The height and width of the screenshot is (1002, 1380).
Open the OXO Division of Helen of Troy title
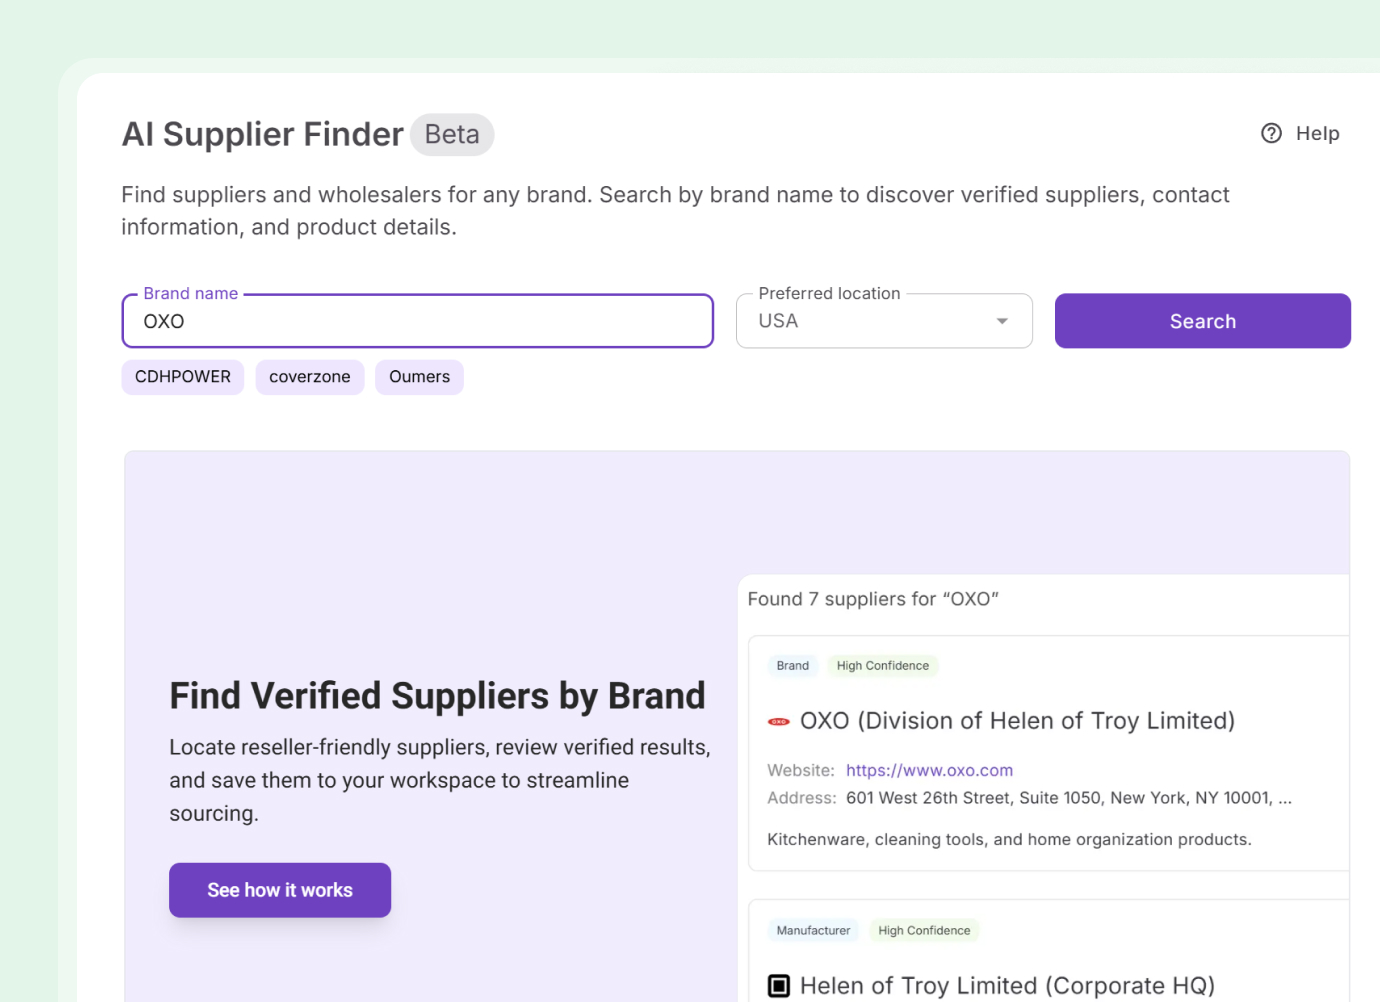(x=1017, y=721)
